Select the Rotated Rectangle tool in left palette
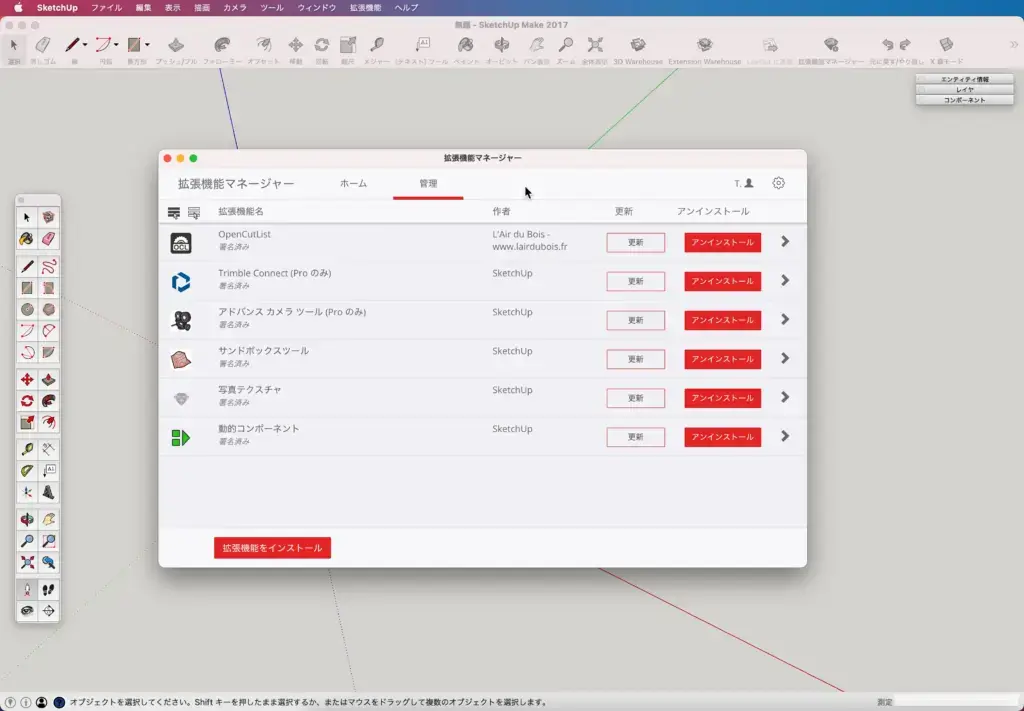1024x711 pixels. pyautogui.click(x=48, y=288)
